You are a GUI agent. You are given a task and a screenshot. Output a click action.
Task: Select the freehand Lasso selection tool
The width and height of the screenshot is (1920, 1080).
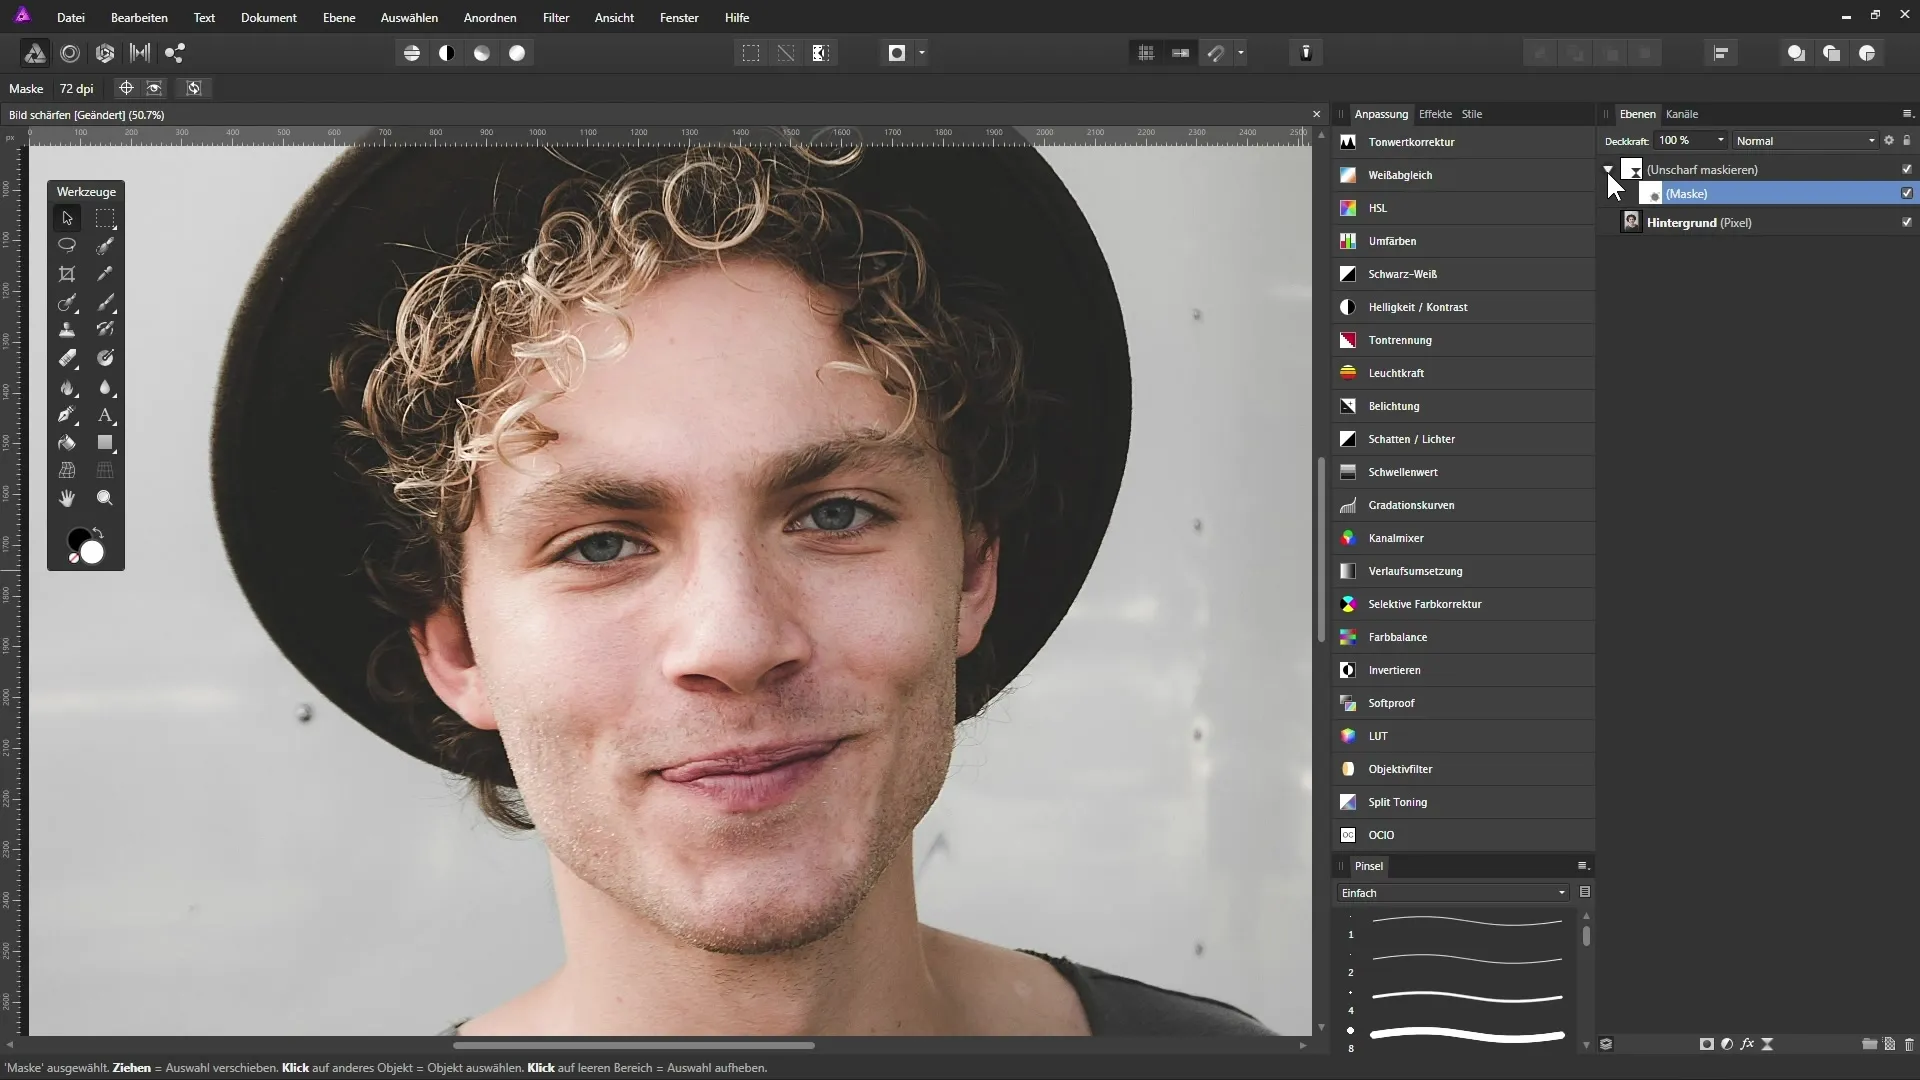point(67,246)
